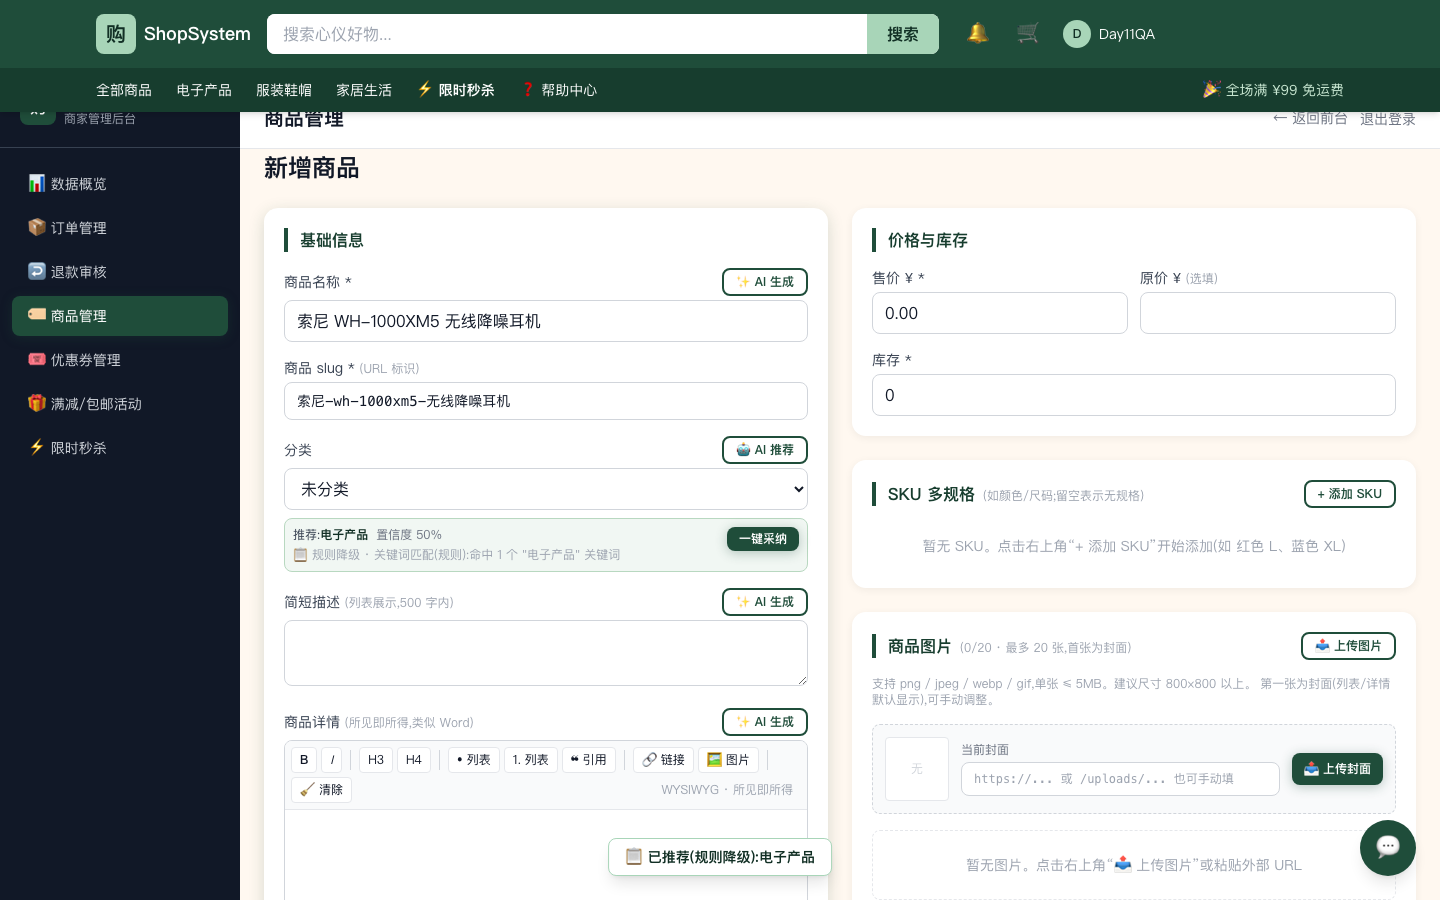
Task: Click the 搜索 search button
Action: tap(903, 34)
